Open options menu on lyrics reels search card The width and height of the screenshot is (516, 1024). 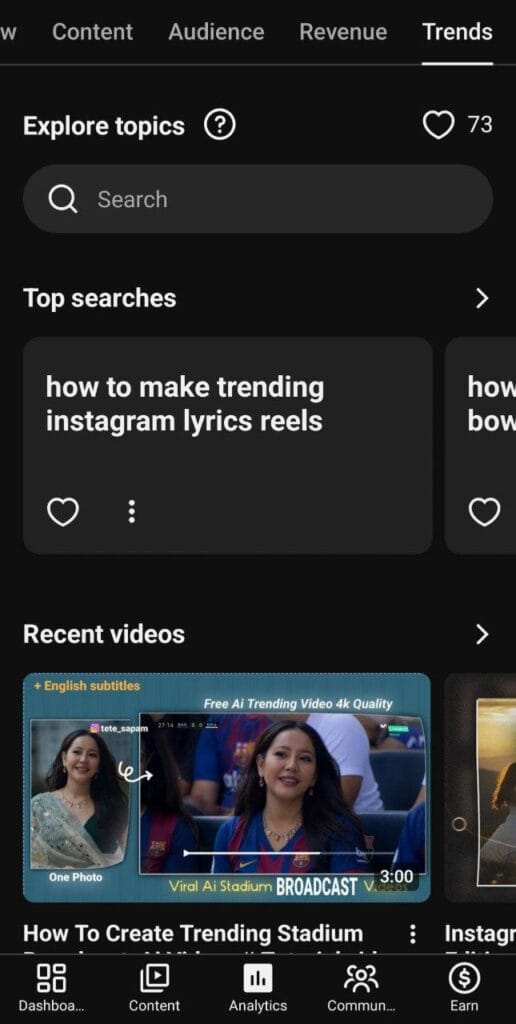tap(131, 511)
